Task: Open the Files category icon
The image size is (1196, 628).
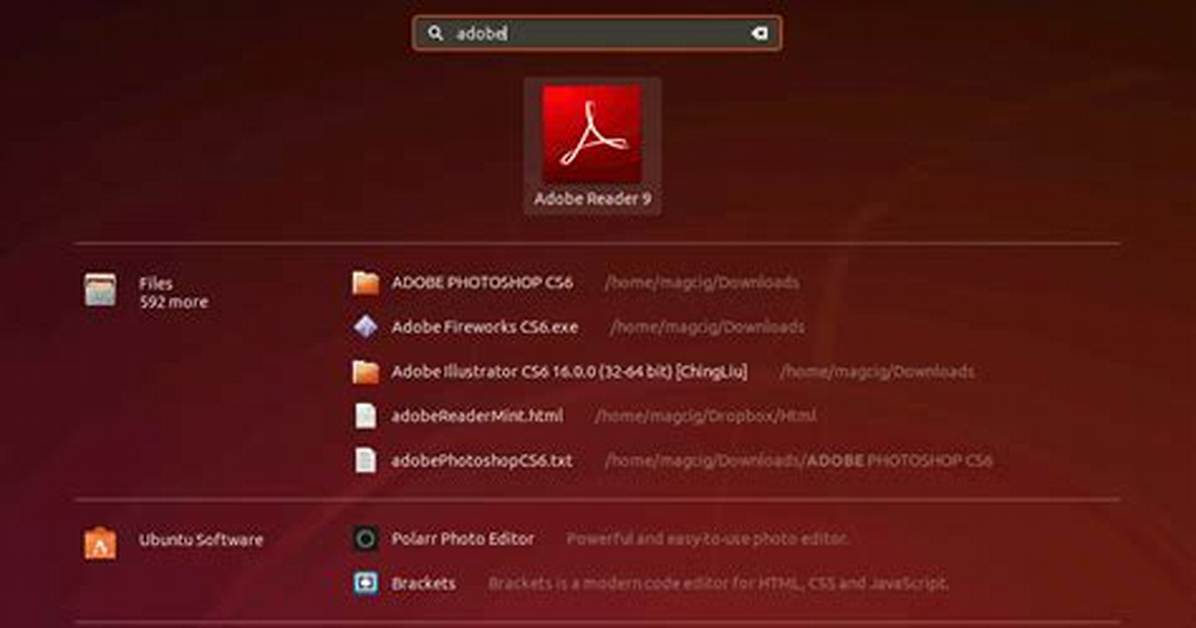Action: (101, 291)
